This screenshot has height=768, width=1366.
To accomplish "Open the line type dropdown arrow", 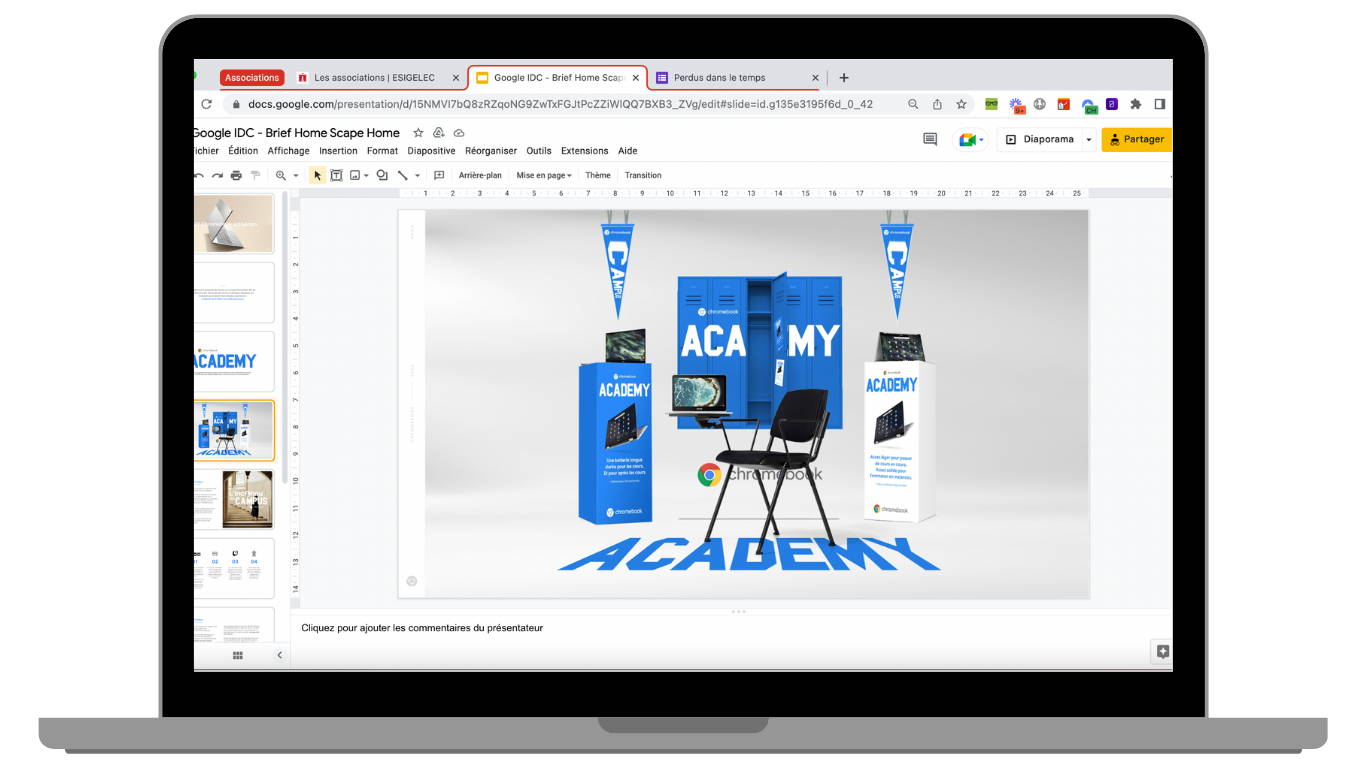I will [x=417, y=175].
